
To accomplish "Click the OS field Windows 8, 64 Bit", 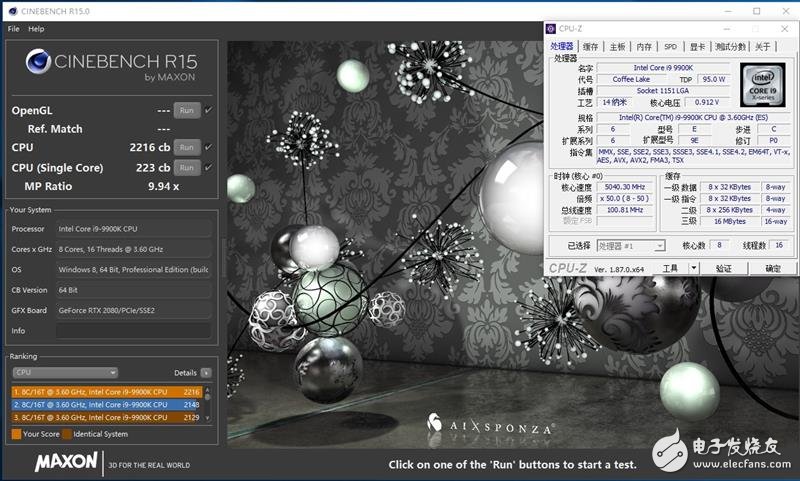I will point(134,270).
